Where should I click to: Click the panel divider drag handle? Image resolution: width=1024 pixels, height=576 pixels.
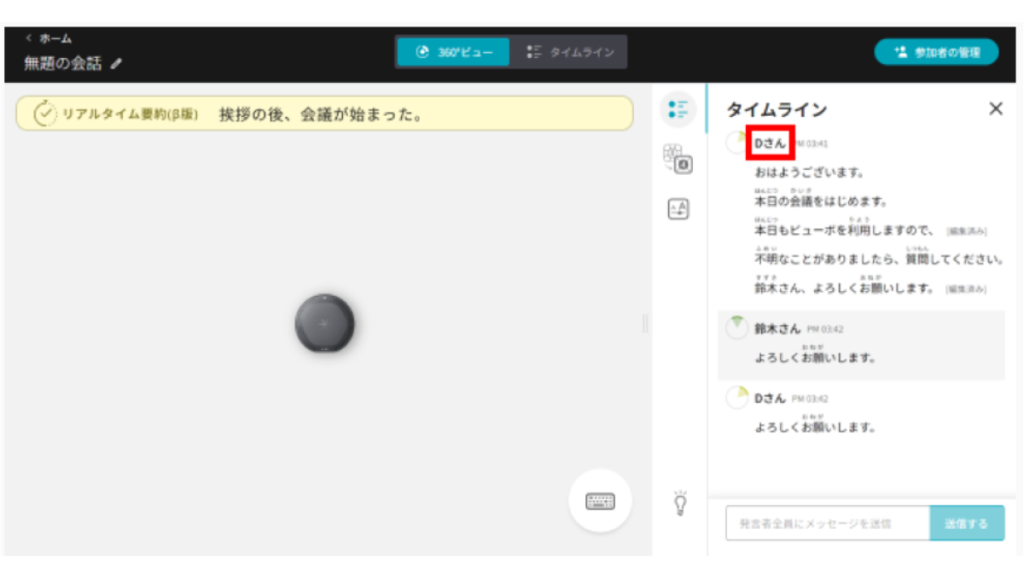(x=645, y=323)
